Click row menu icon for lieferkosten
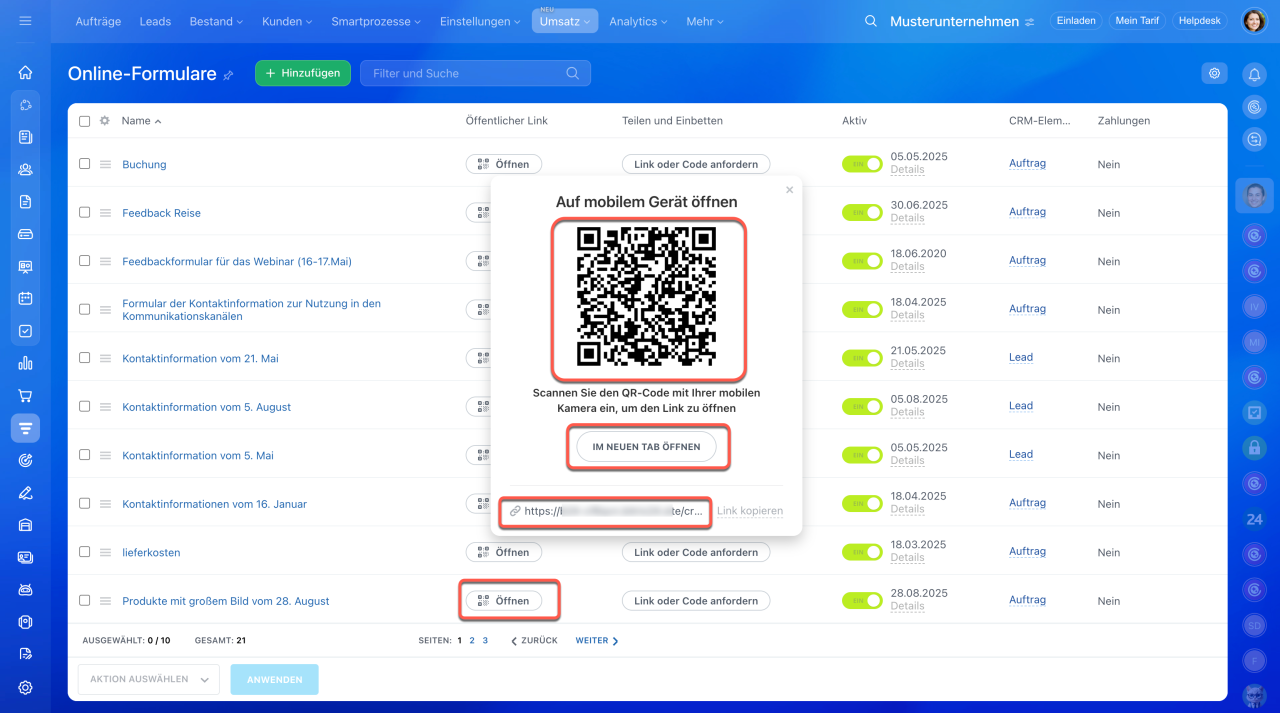Screen dimensions: 1280x713 pyautogui.click(x=105, y=552)
